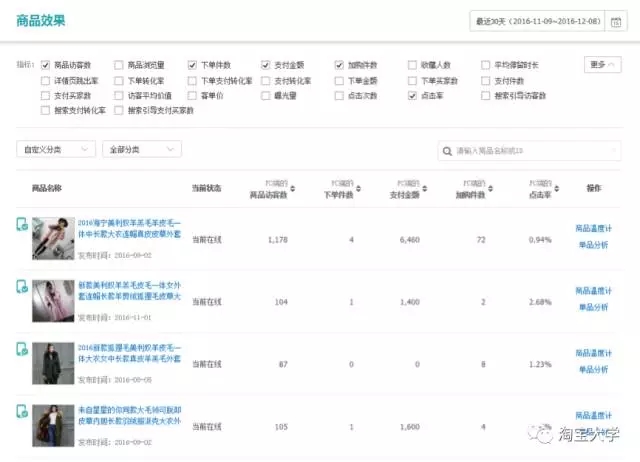Click device icon of product published 2016-09-05
Image resolution: width=640 pixels, height=462 pixels.
click(22, 349)
